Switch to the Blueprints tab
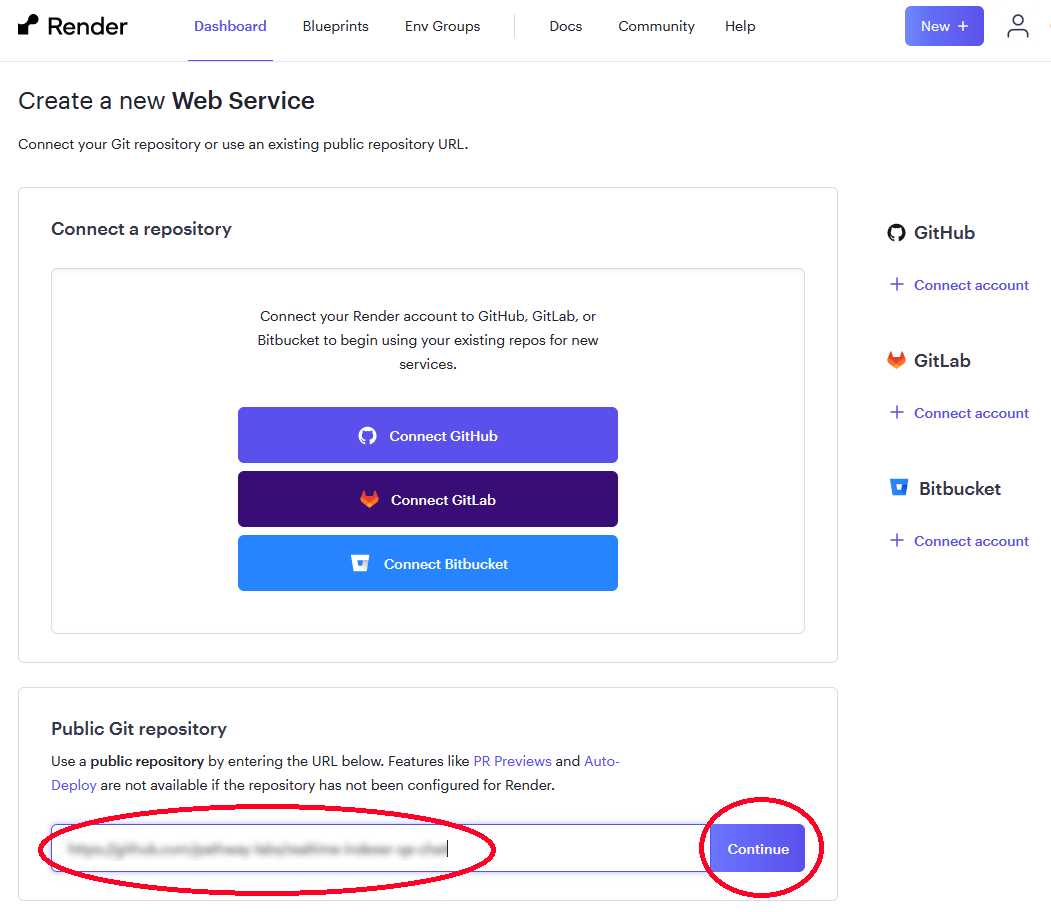The height and width of the screenshot is (912, 1051). 335,26
